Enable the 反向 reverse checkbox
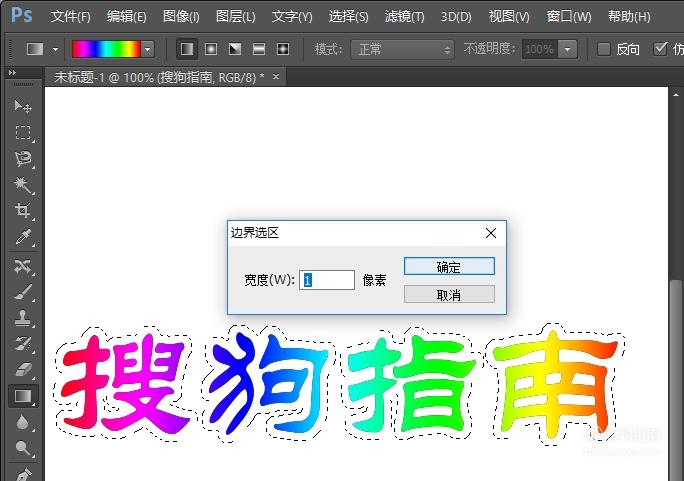Image resolution: width=684 pixels, height=481 pixels. [604, 49]
